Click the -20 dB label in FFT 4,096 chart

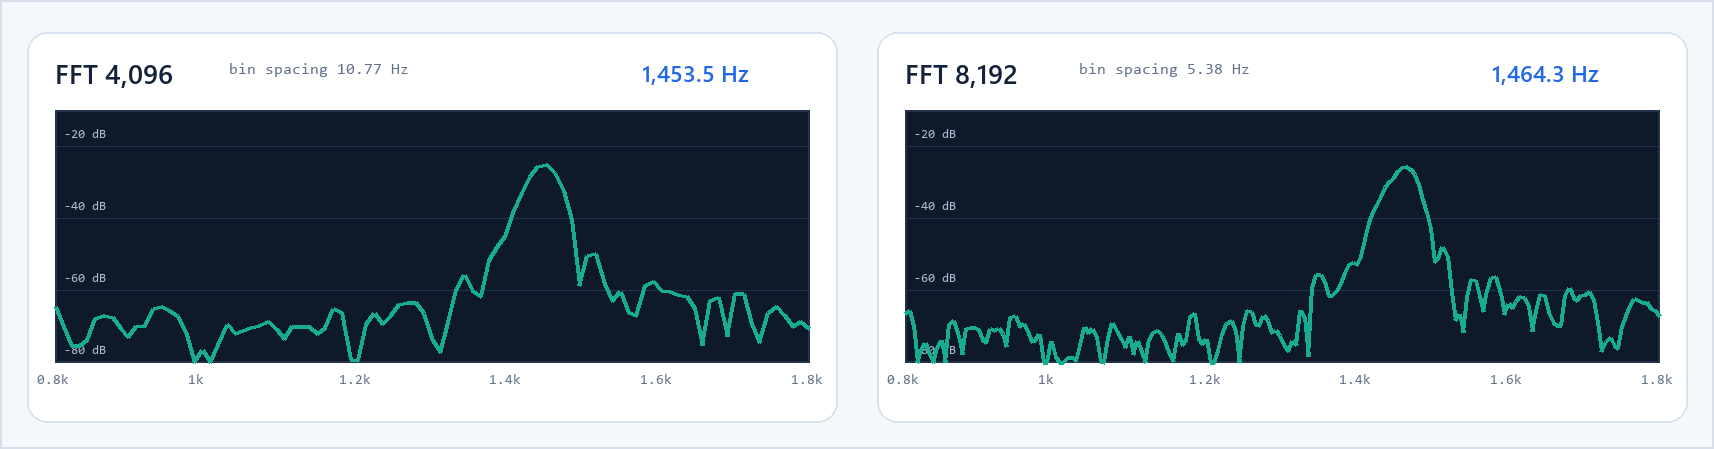tap(85, 134)
